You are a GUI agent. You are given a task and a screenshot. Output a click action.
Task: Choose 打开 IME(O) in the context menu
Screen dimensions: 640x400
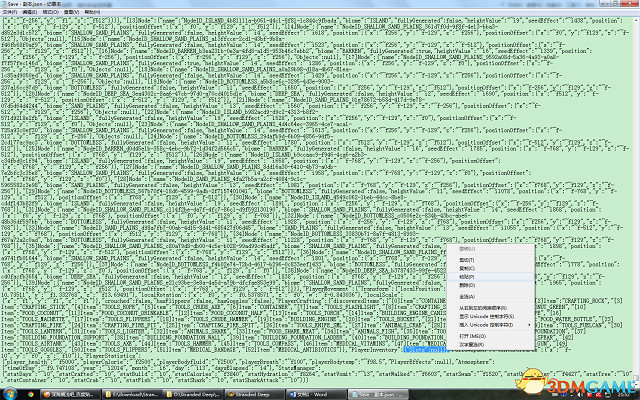472,336
